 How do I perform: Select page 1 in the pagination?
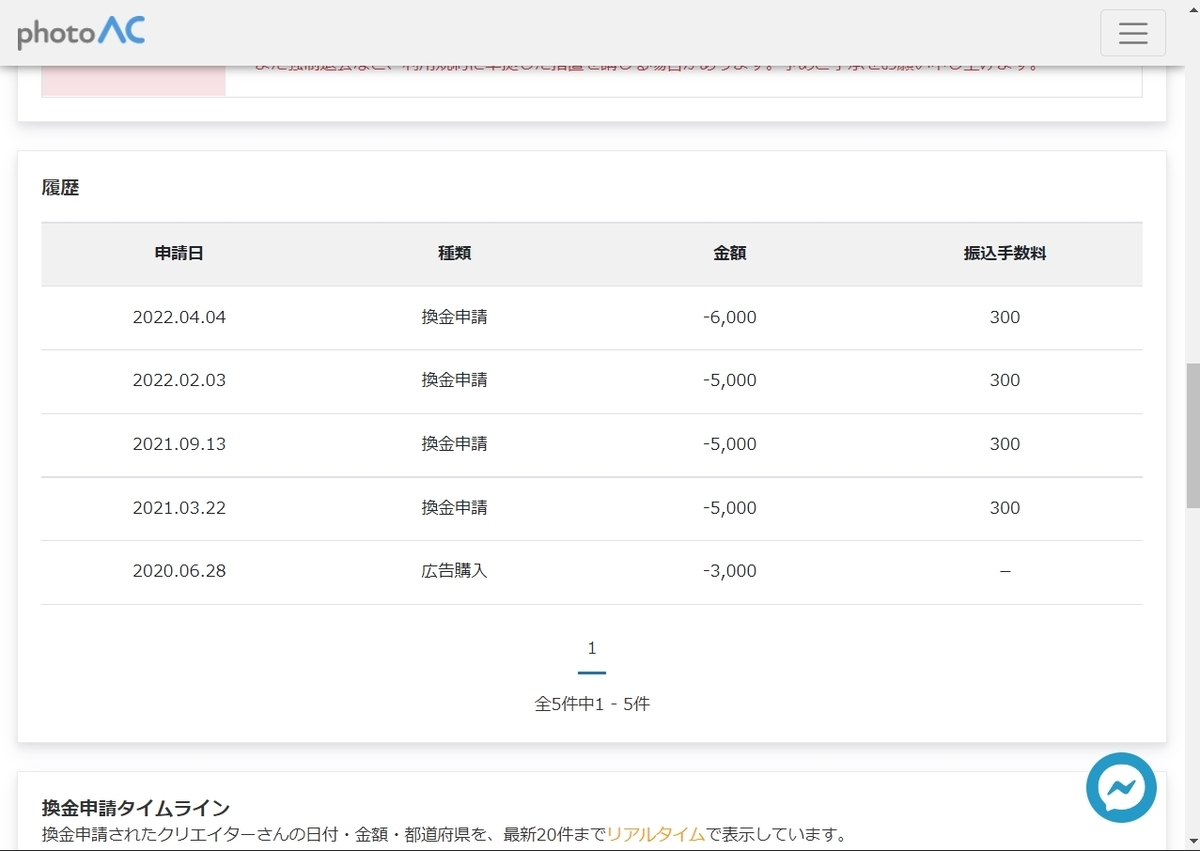coord(592,648)
